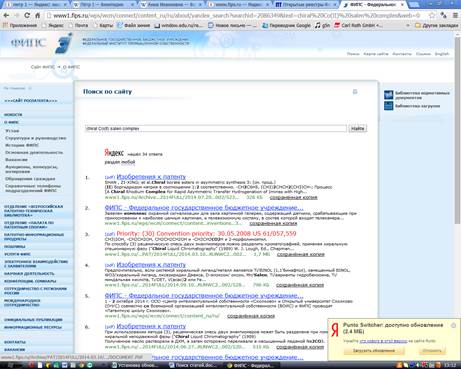Screen dimensions: 461x369
Task: Switch to the Пётр I Википедия tab
Action: click(103, 5)
